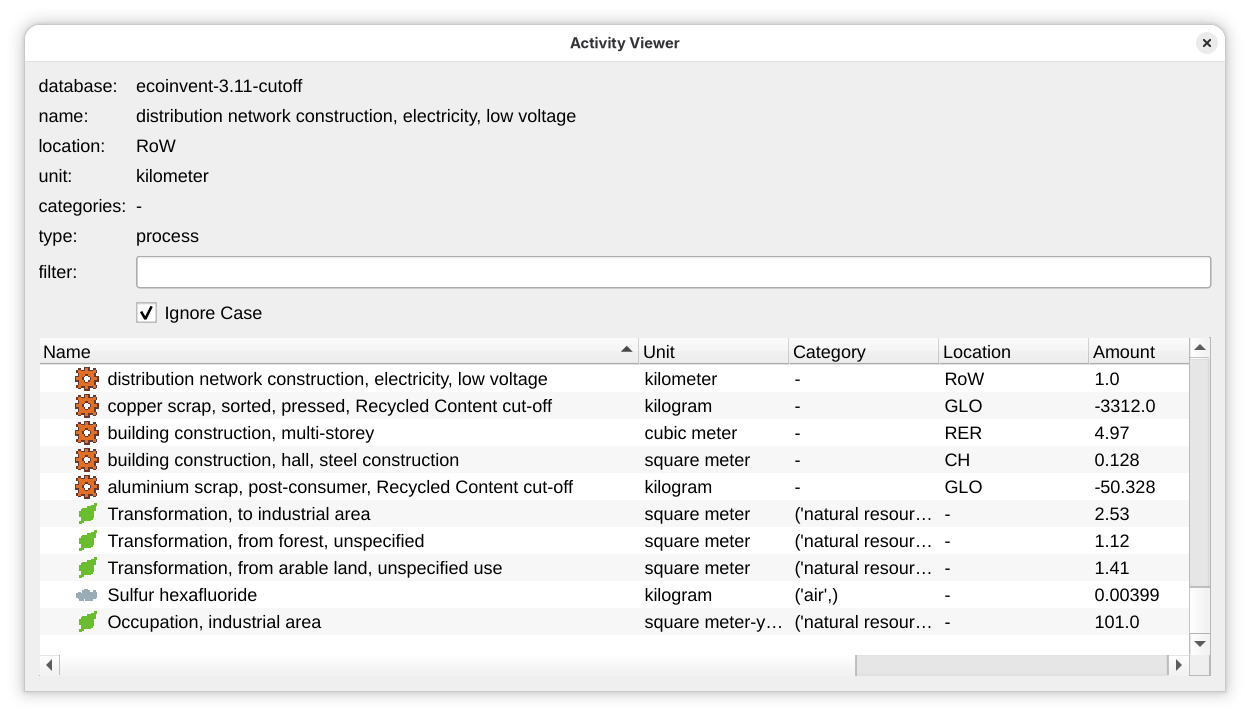The width and height of the screenshot is (1250, 716).
Task: Click leaf icon for Occupation, industrial area
Action: point(87,622)
